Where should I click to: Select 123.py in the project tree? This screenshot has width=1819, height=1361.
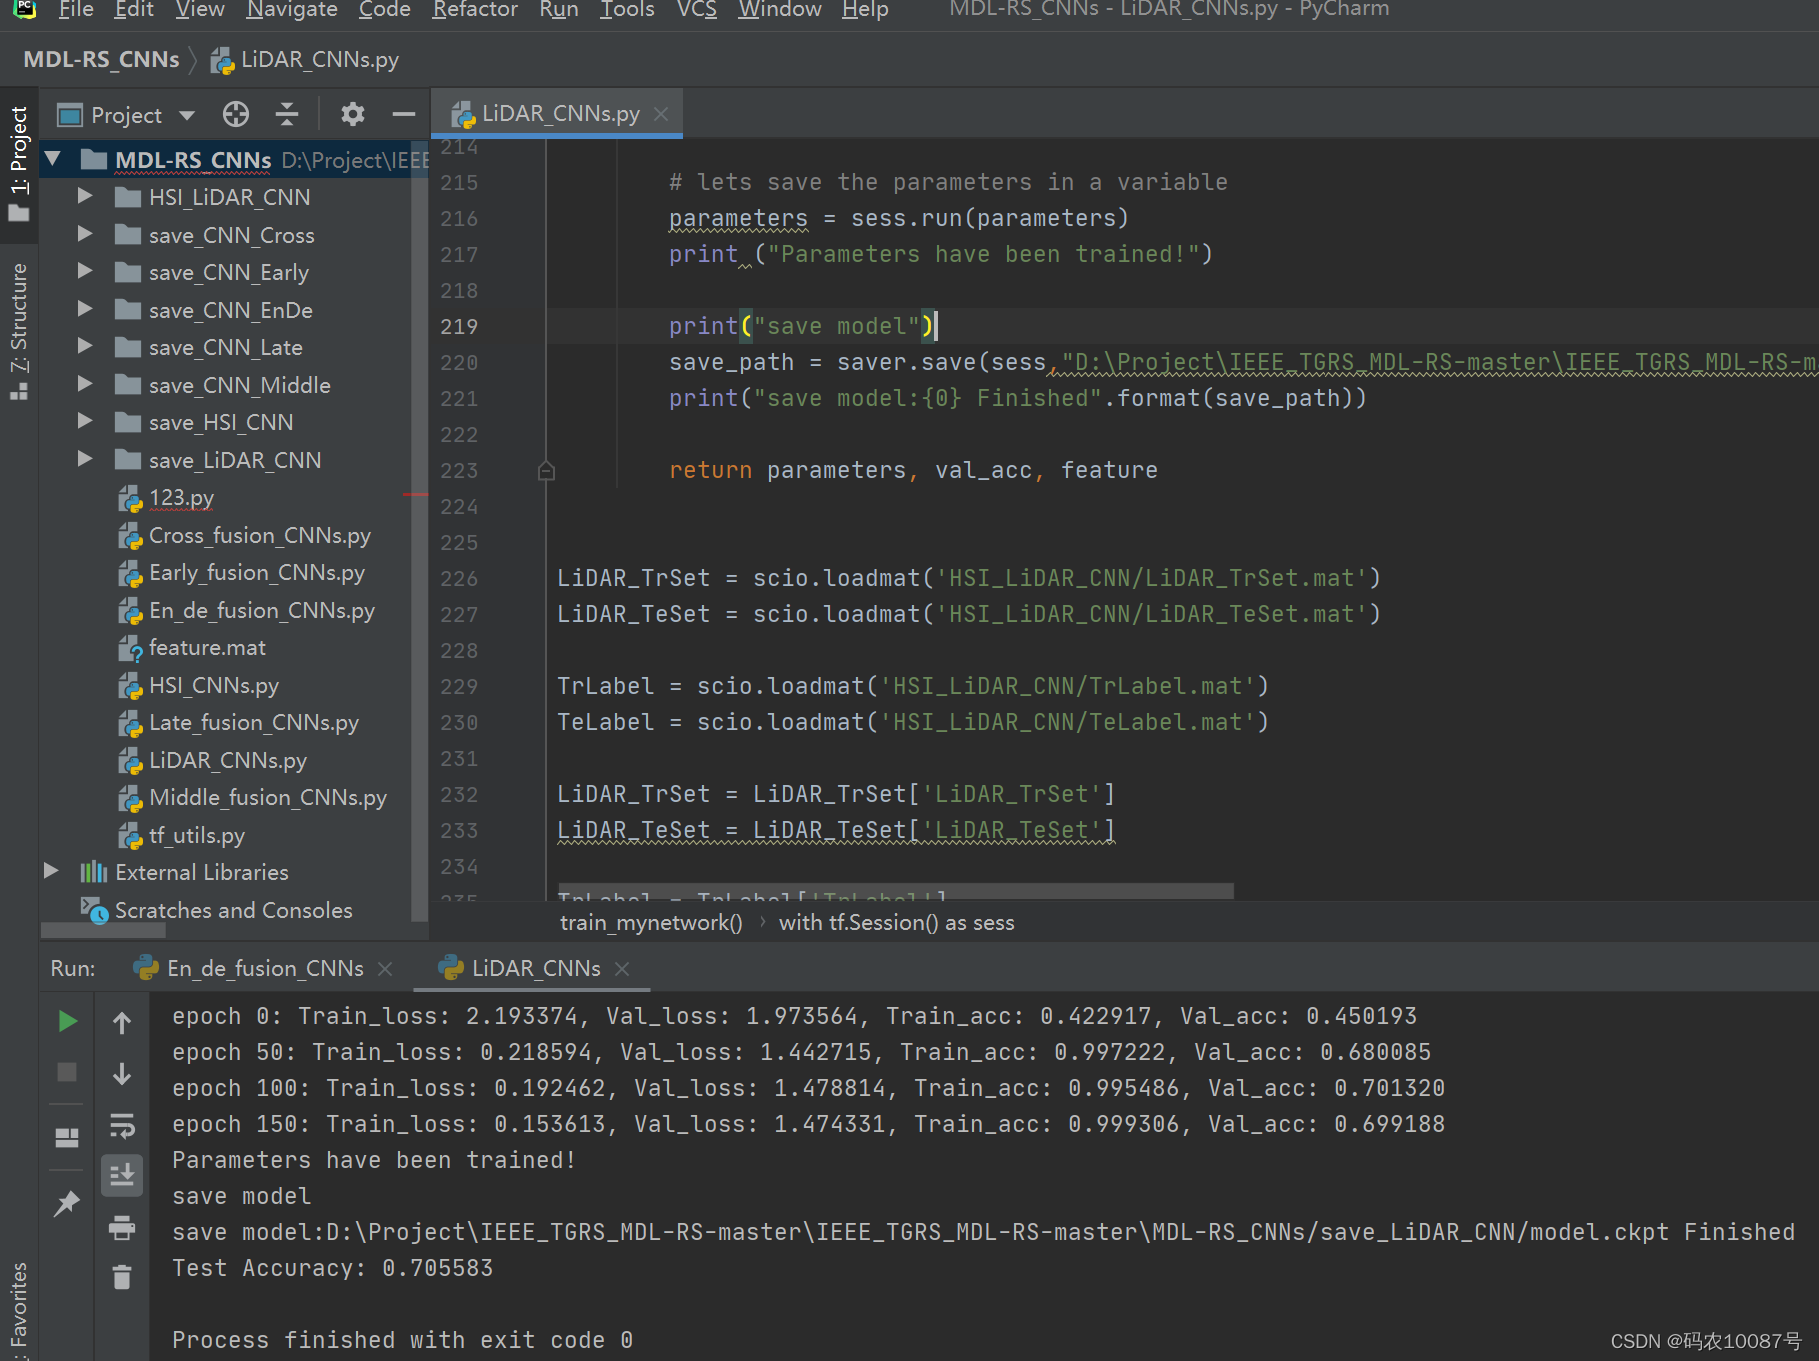(x=181, y=498)
